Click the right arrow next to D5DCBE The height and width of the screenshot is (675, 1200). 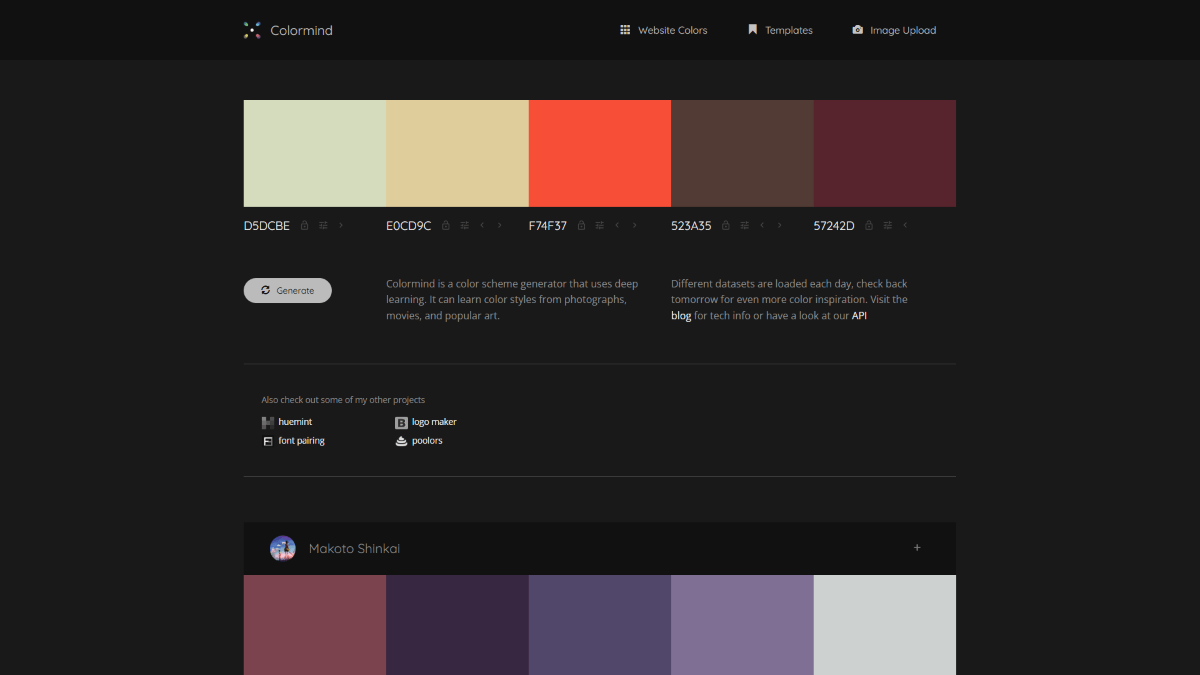[x=340, y=225]
